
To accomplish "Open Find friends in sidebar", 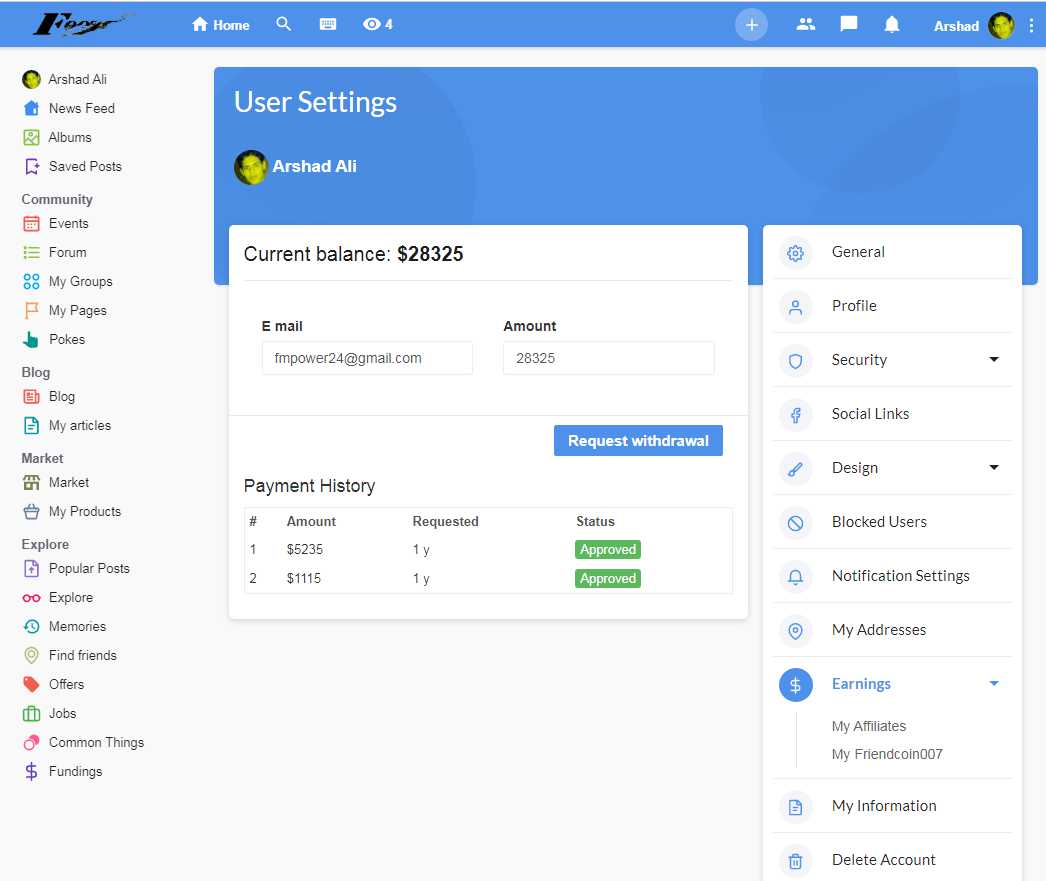I will (69, 656).
